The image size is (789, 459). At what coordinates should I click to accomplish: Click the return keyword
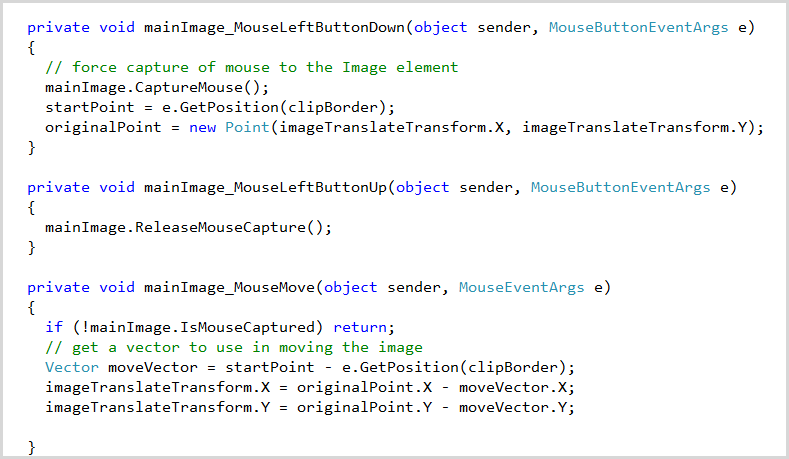click(360, 328)
